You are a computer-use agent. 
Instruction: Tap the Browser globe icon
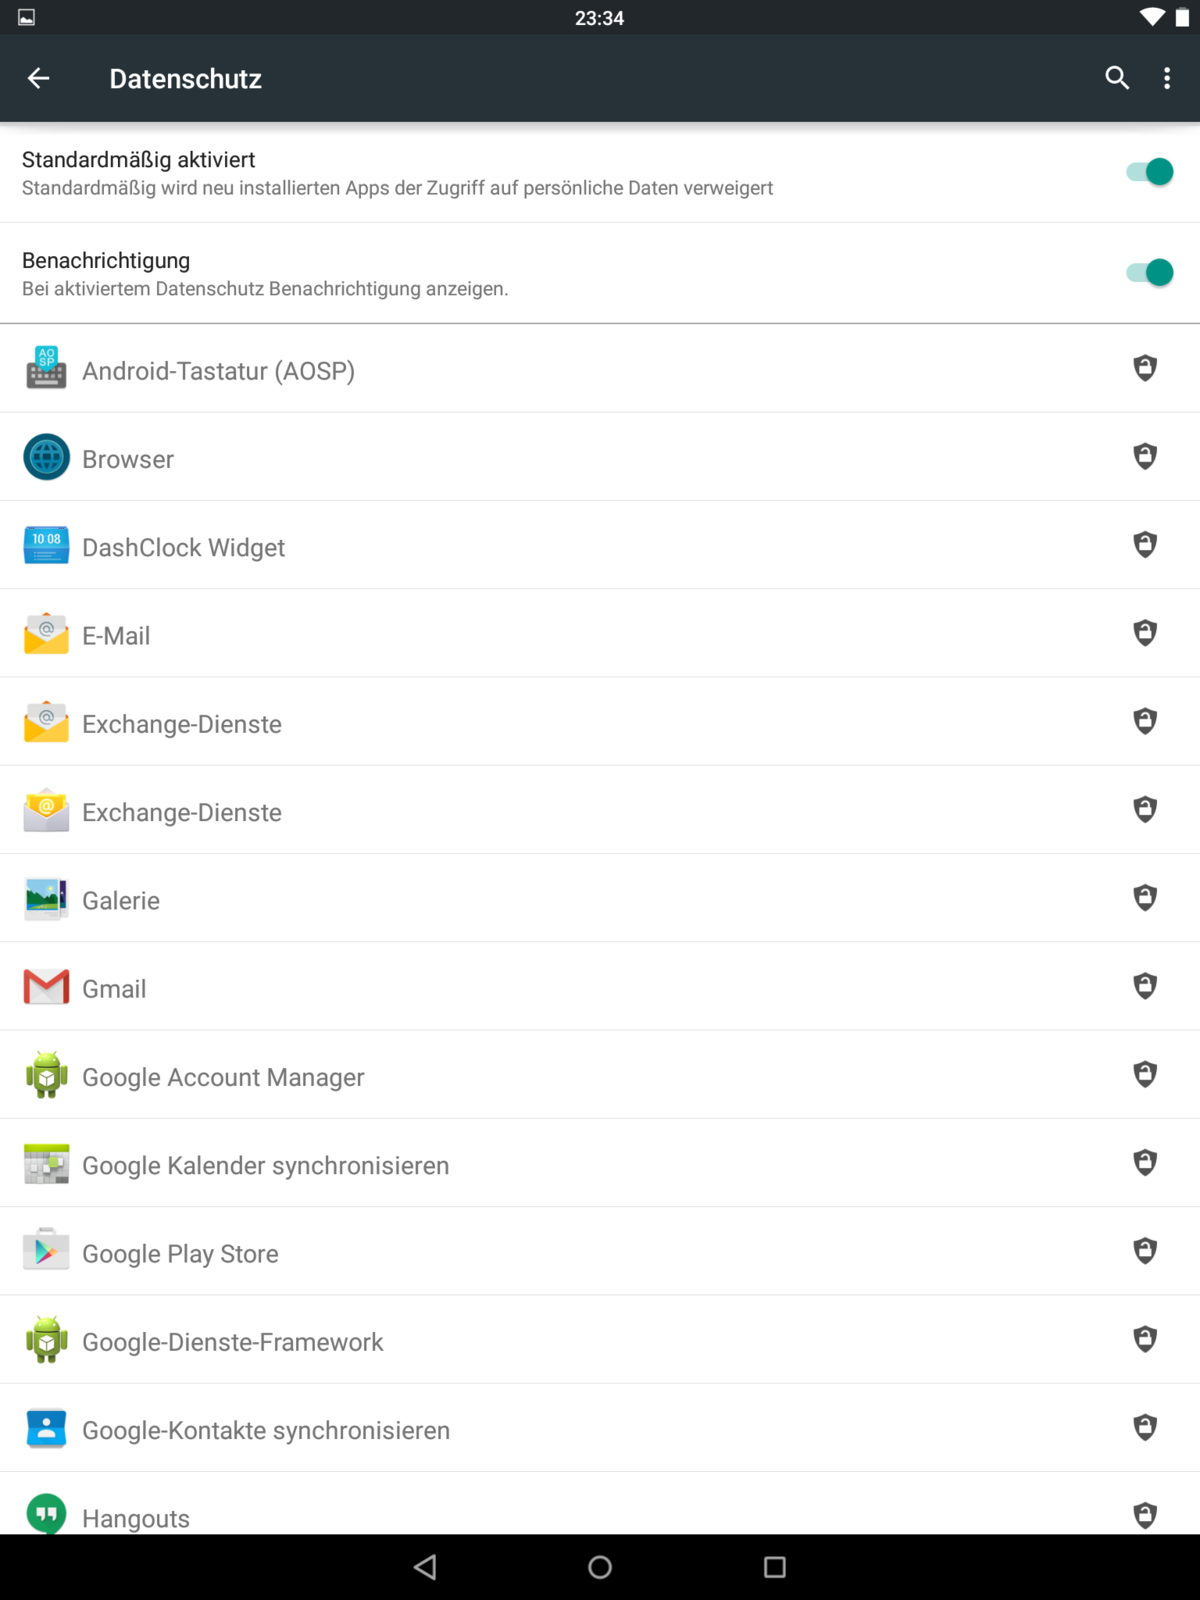(46, 458)
